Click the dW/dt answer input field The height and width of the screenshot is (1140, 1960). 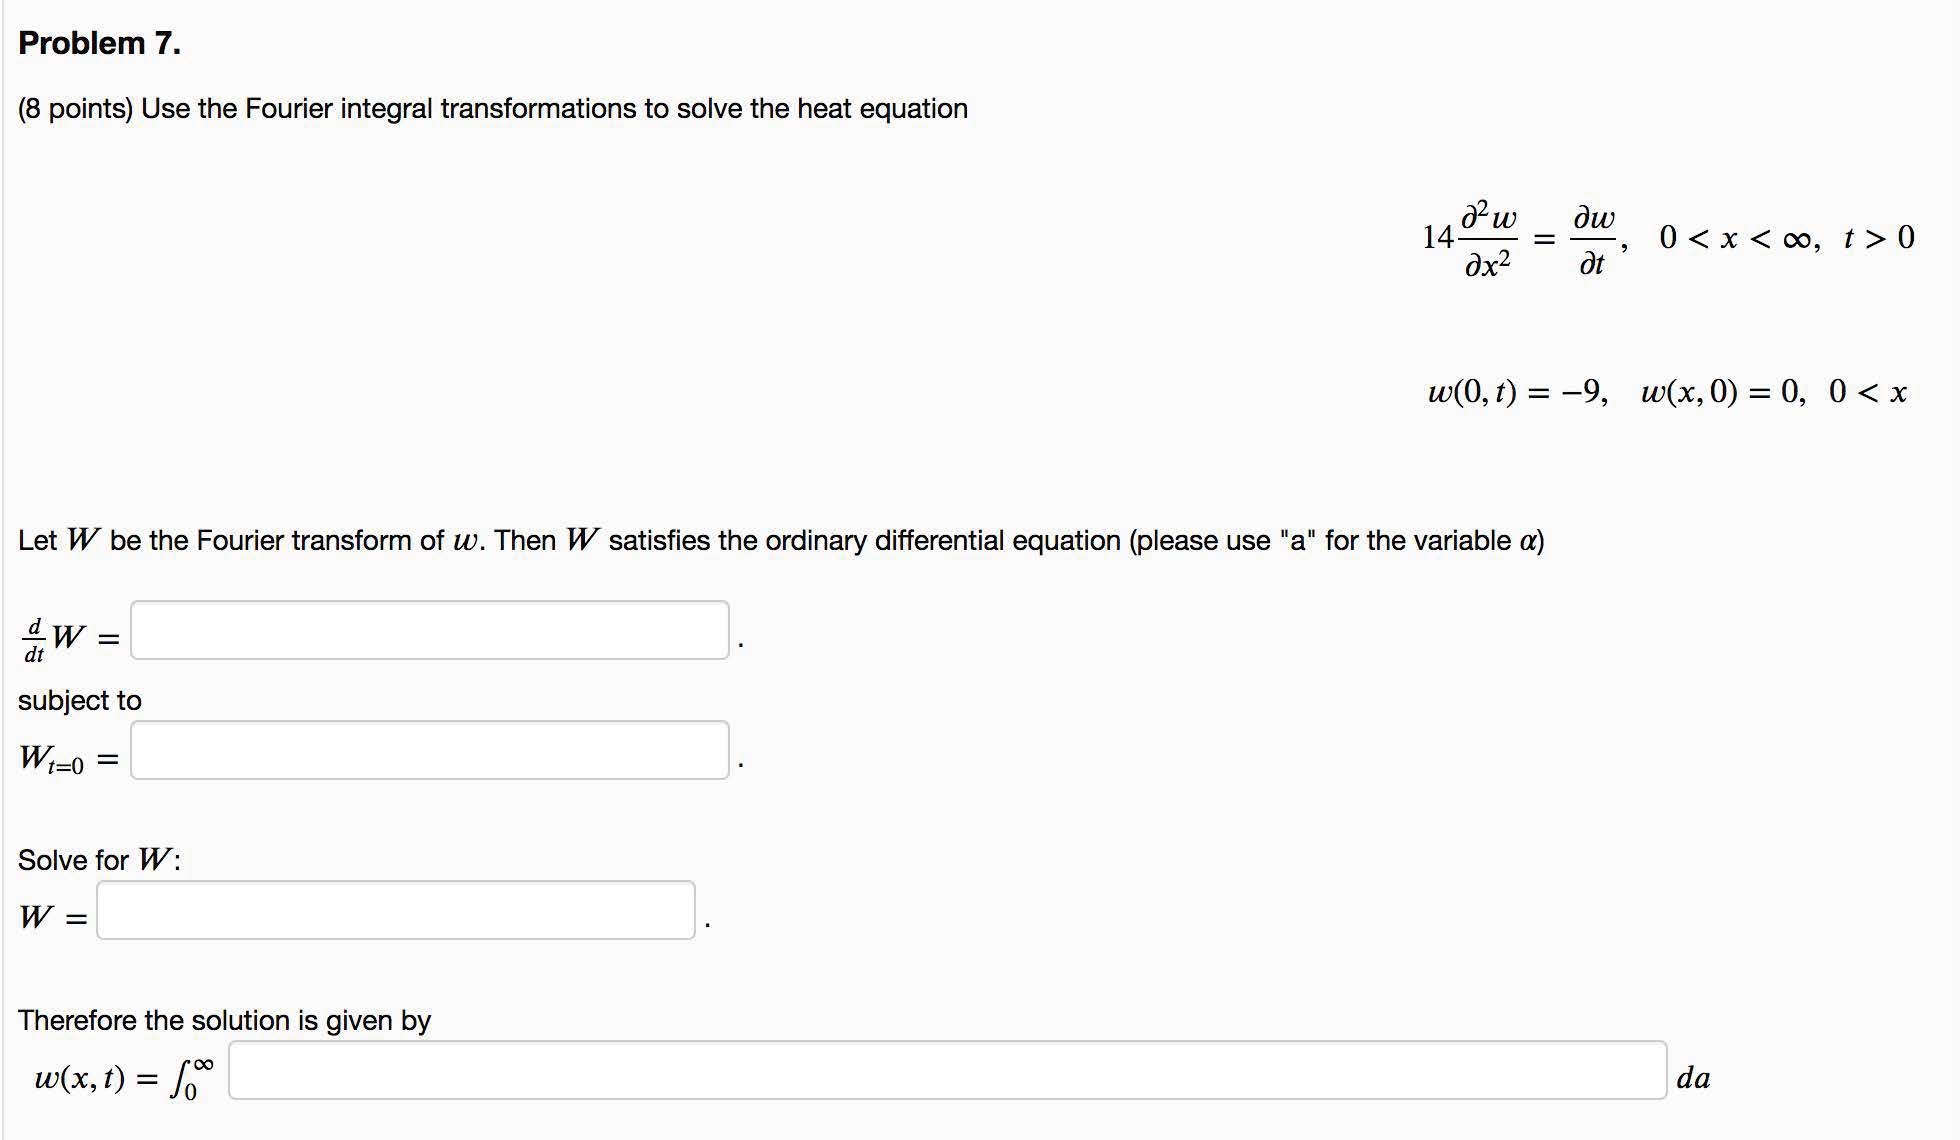tap(429, 630)
